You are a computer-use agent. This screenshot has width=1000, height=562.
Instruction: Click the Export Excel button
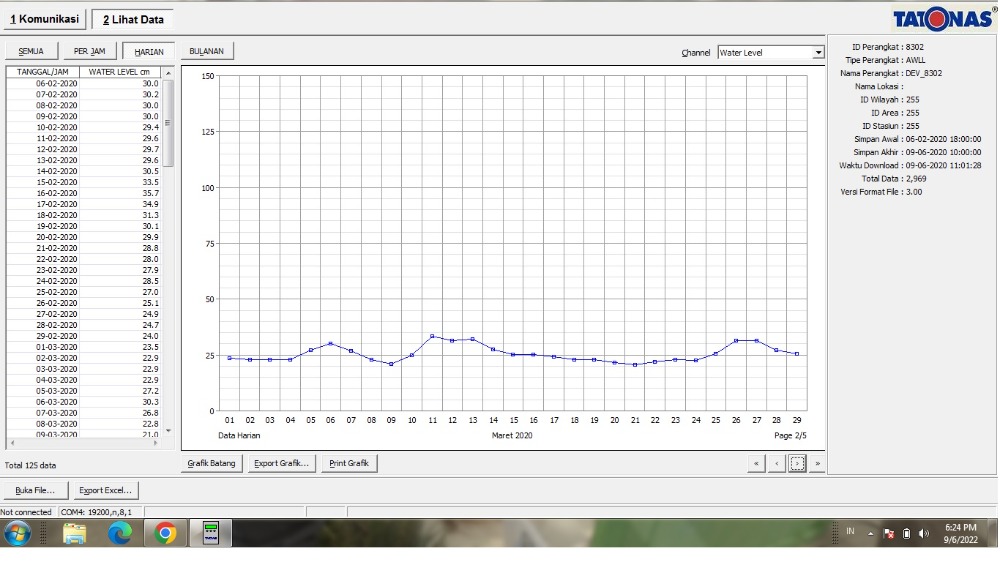tap(106, 491)
